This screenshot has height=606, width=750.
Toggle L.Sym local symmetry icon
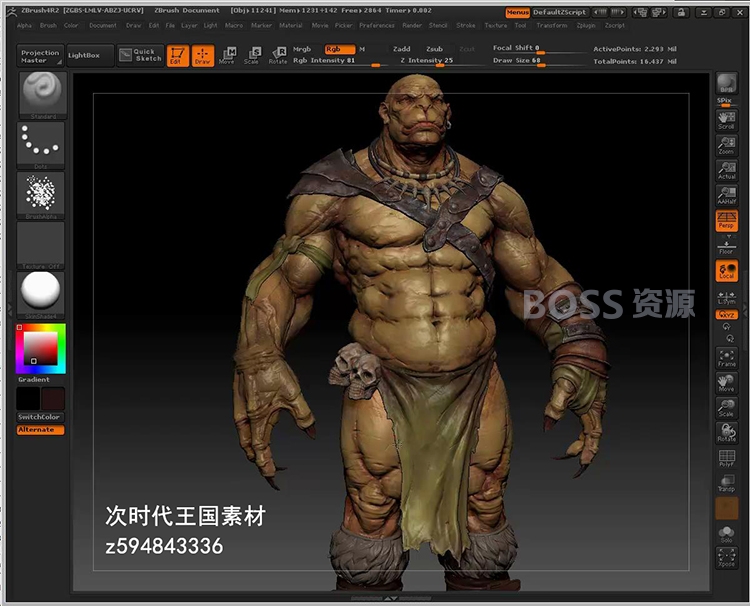click(727, 298)
